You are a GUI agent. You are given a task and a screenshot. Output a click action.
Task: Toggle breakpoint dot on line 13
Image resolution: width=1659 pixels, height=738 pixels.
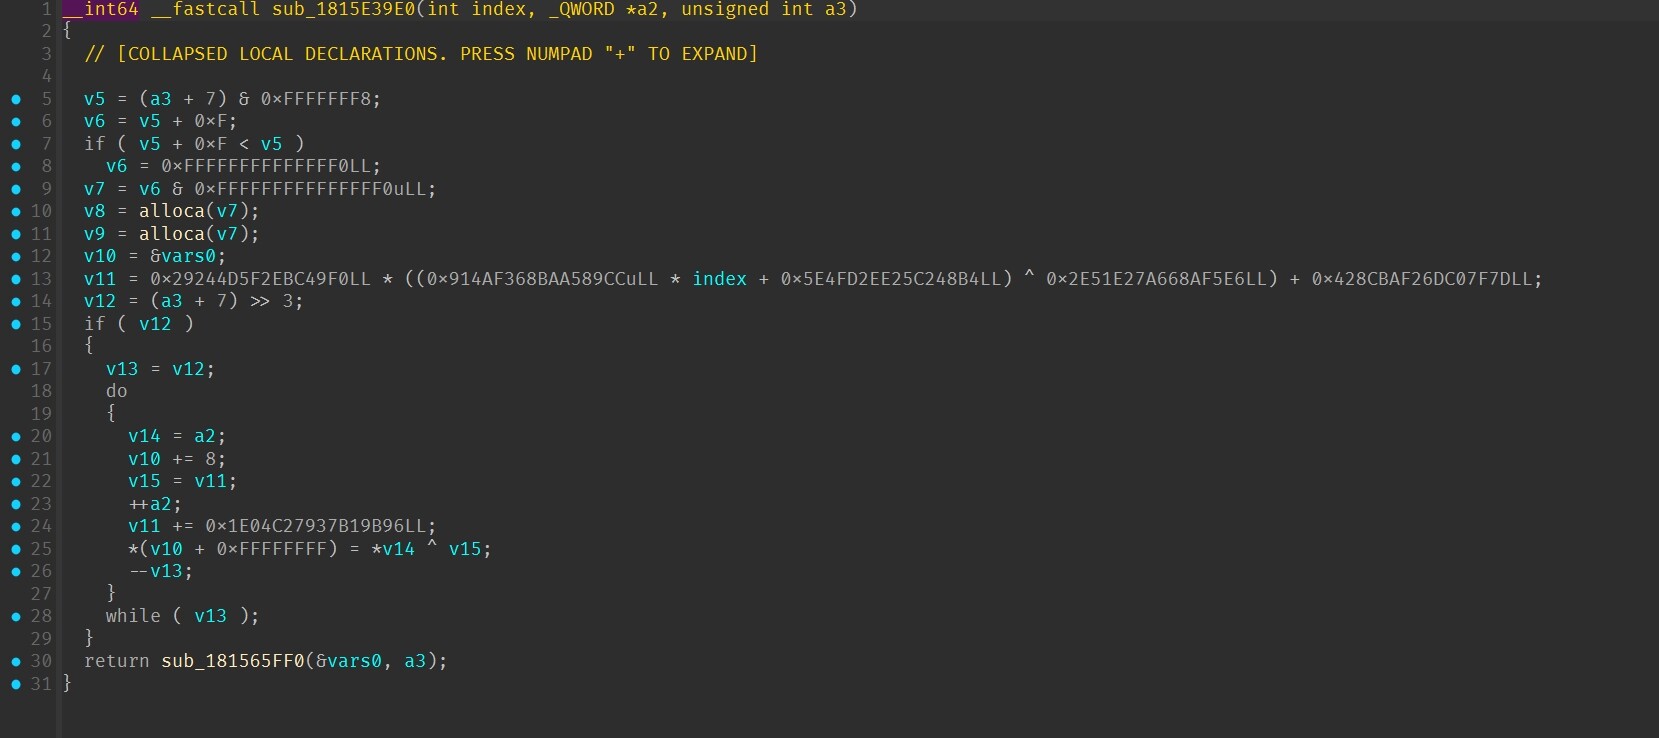pyautogui.click(x=16, y=279)
